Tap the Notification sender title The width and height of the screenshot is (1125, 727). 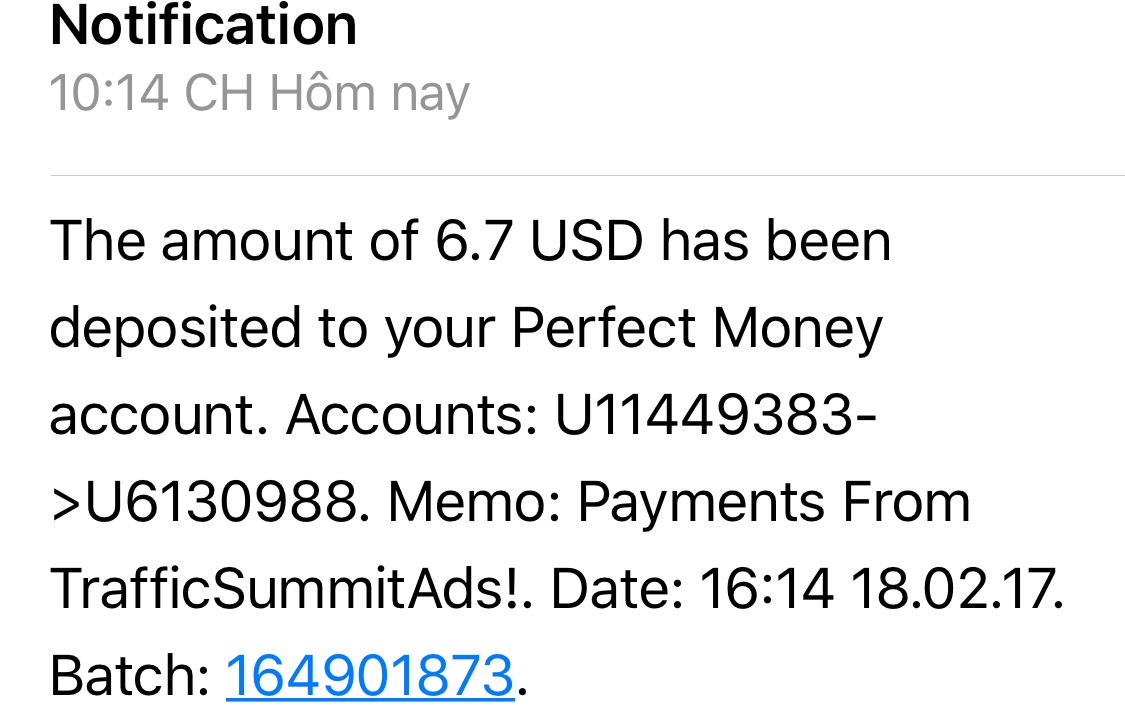tap(203, 24)
